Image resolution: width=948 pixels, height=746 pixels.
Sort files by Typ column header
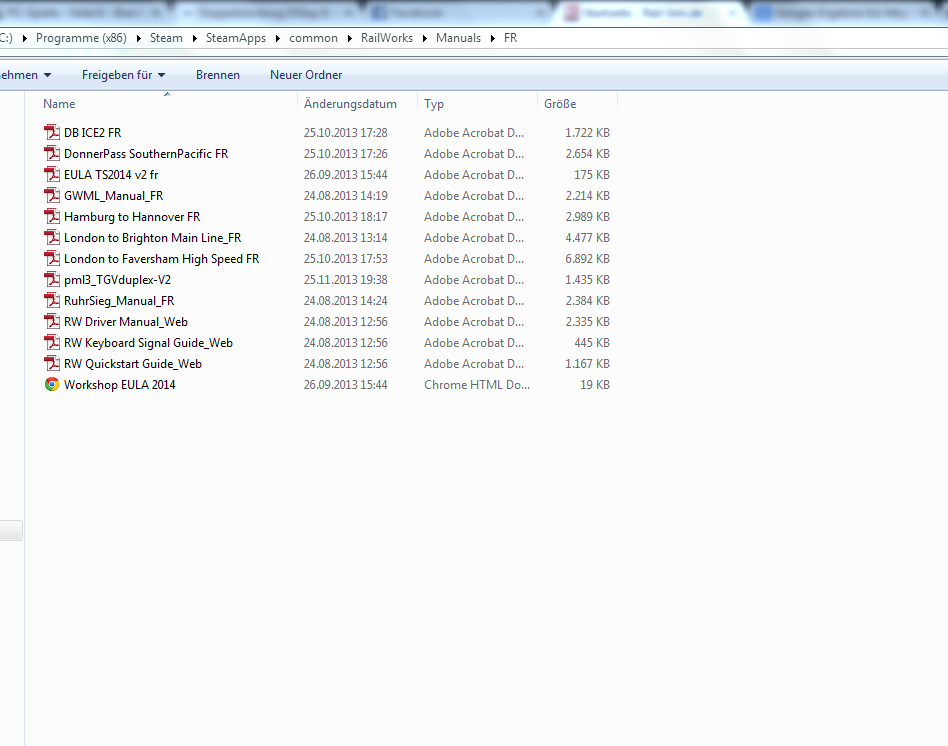click(x=433, y=104)
